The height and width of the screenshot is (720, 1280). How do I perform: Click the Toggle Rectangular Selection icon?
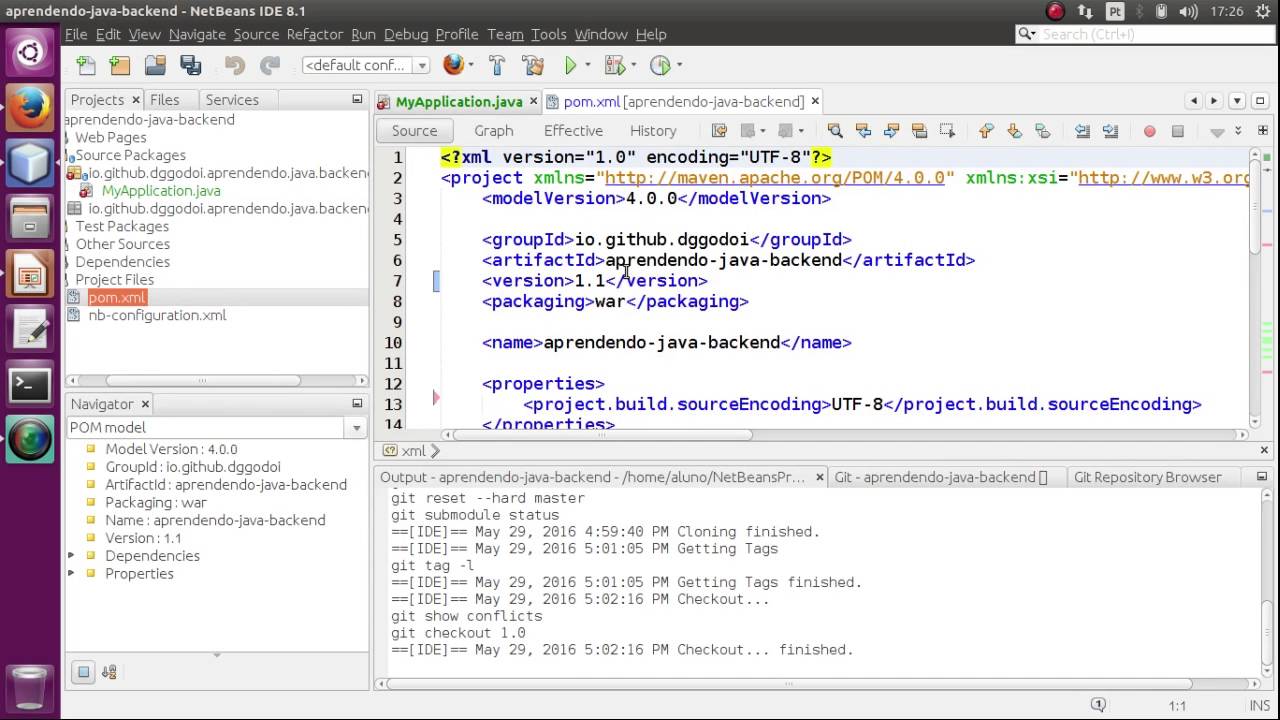coord(947,131)
